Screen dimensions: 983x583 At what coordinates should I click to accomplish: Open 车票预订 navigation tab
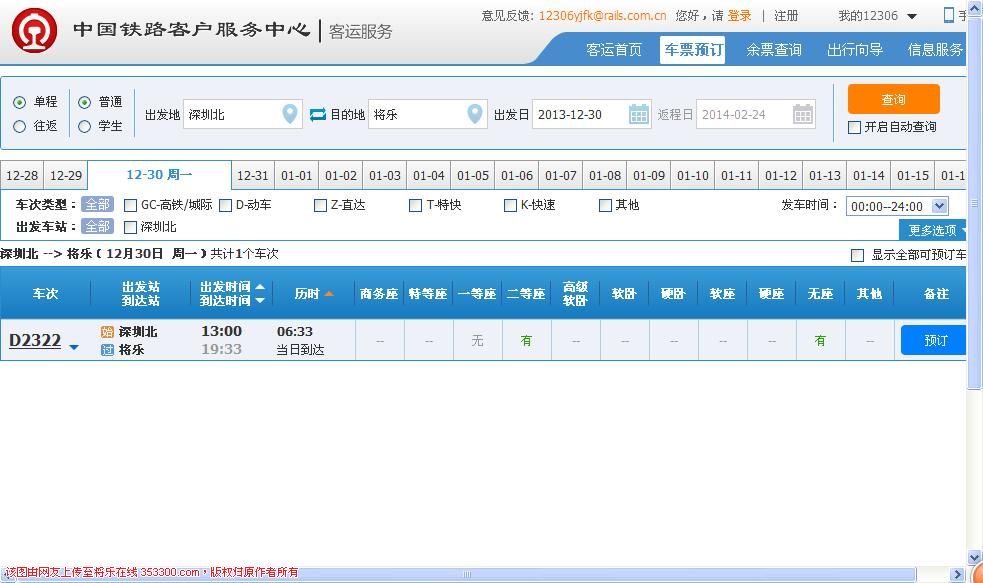(693, 50)
